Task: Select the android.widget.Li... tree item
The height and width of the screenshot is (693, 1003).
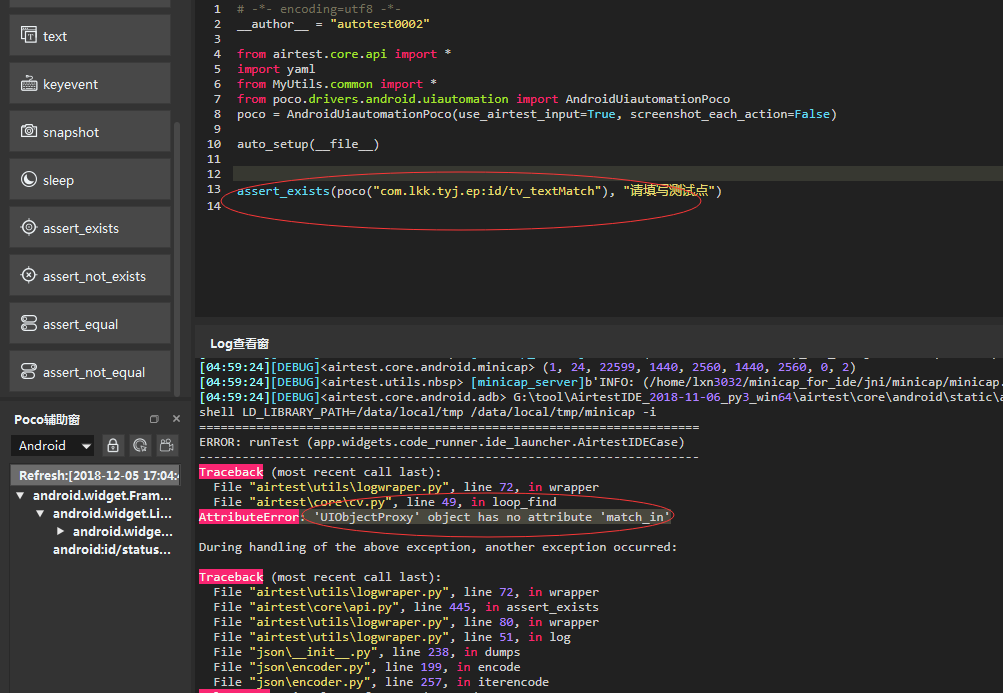Action: pyautogui.click(x=112, y=513)
